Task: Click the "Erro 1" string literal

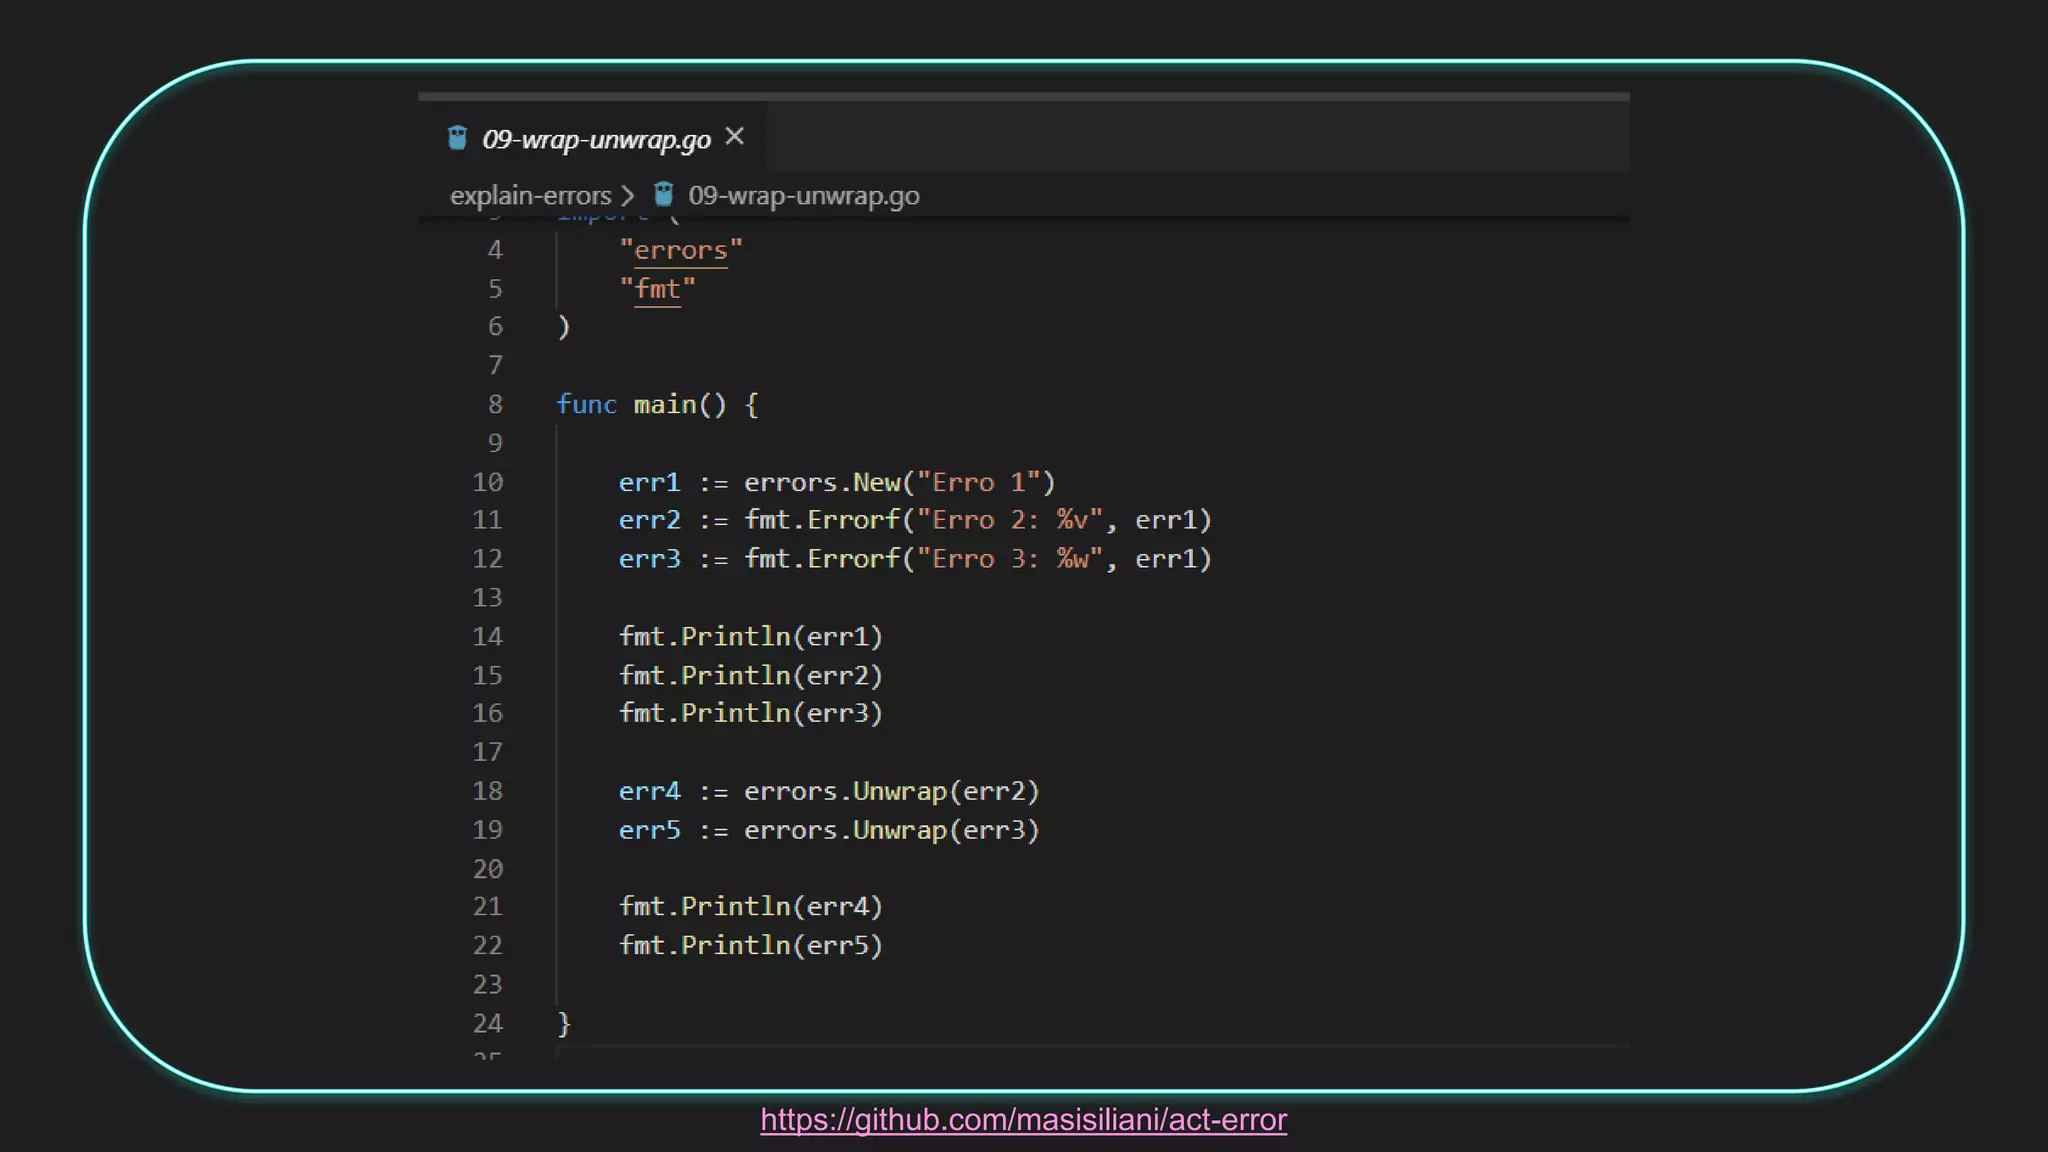Action: pyautogui.click(x=979, y=482)
